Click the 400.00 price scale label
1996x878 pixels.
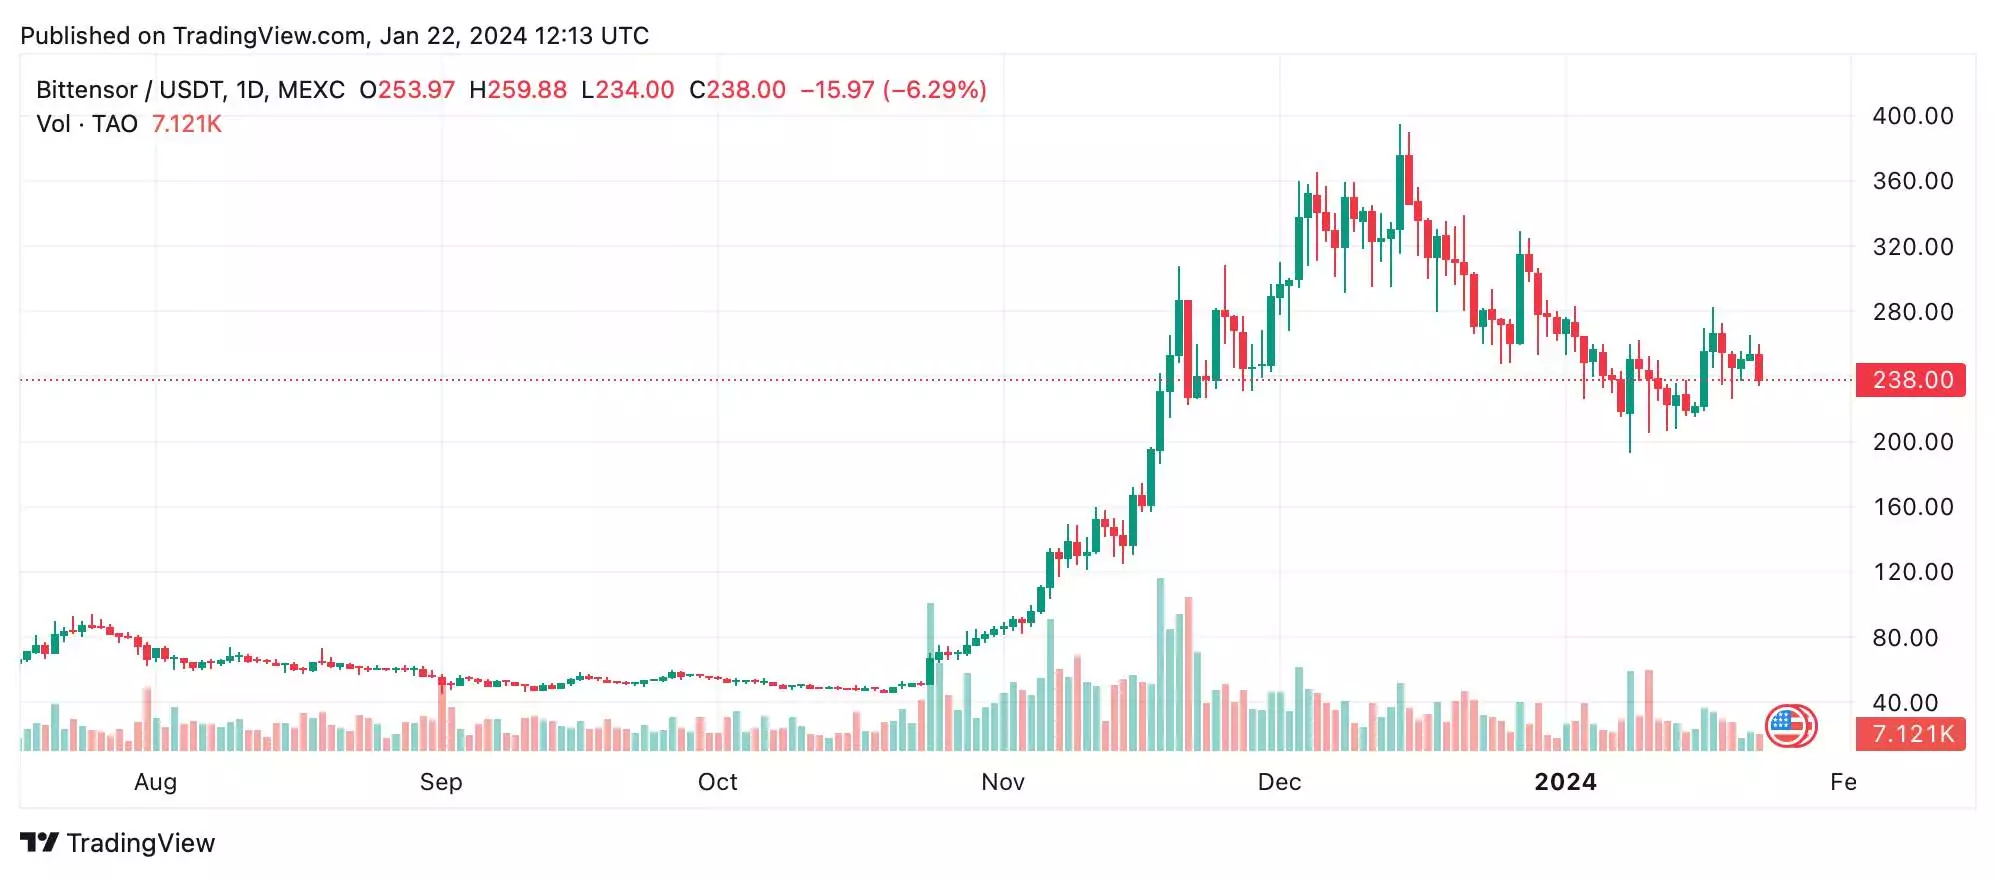click(1913, 116)
